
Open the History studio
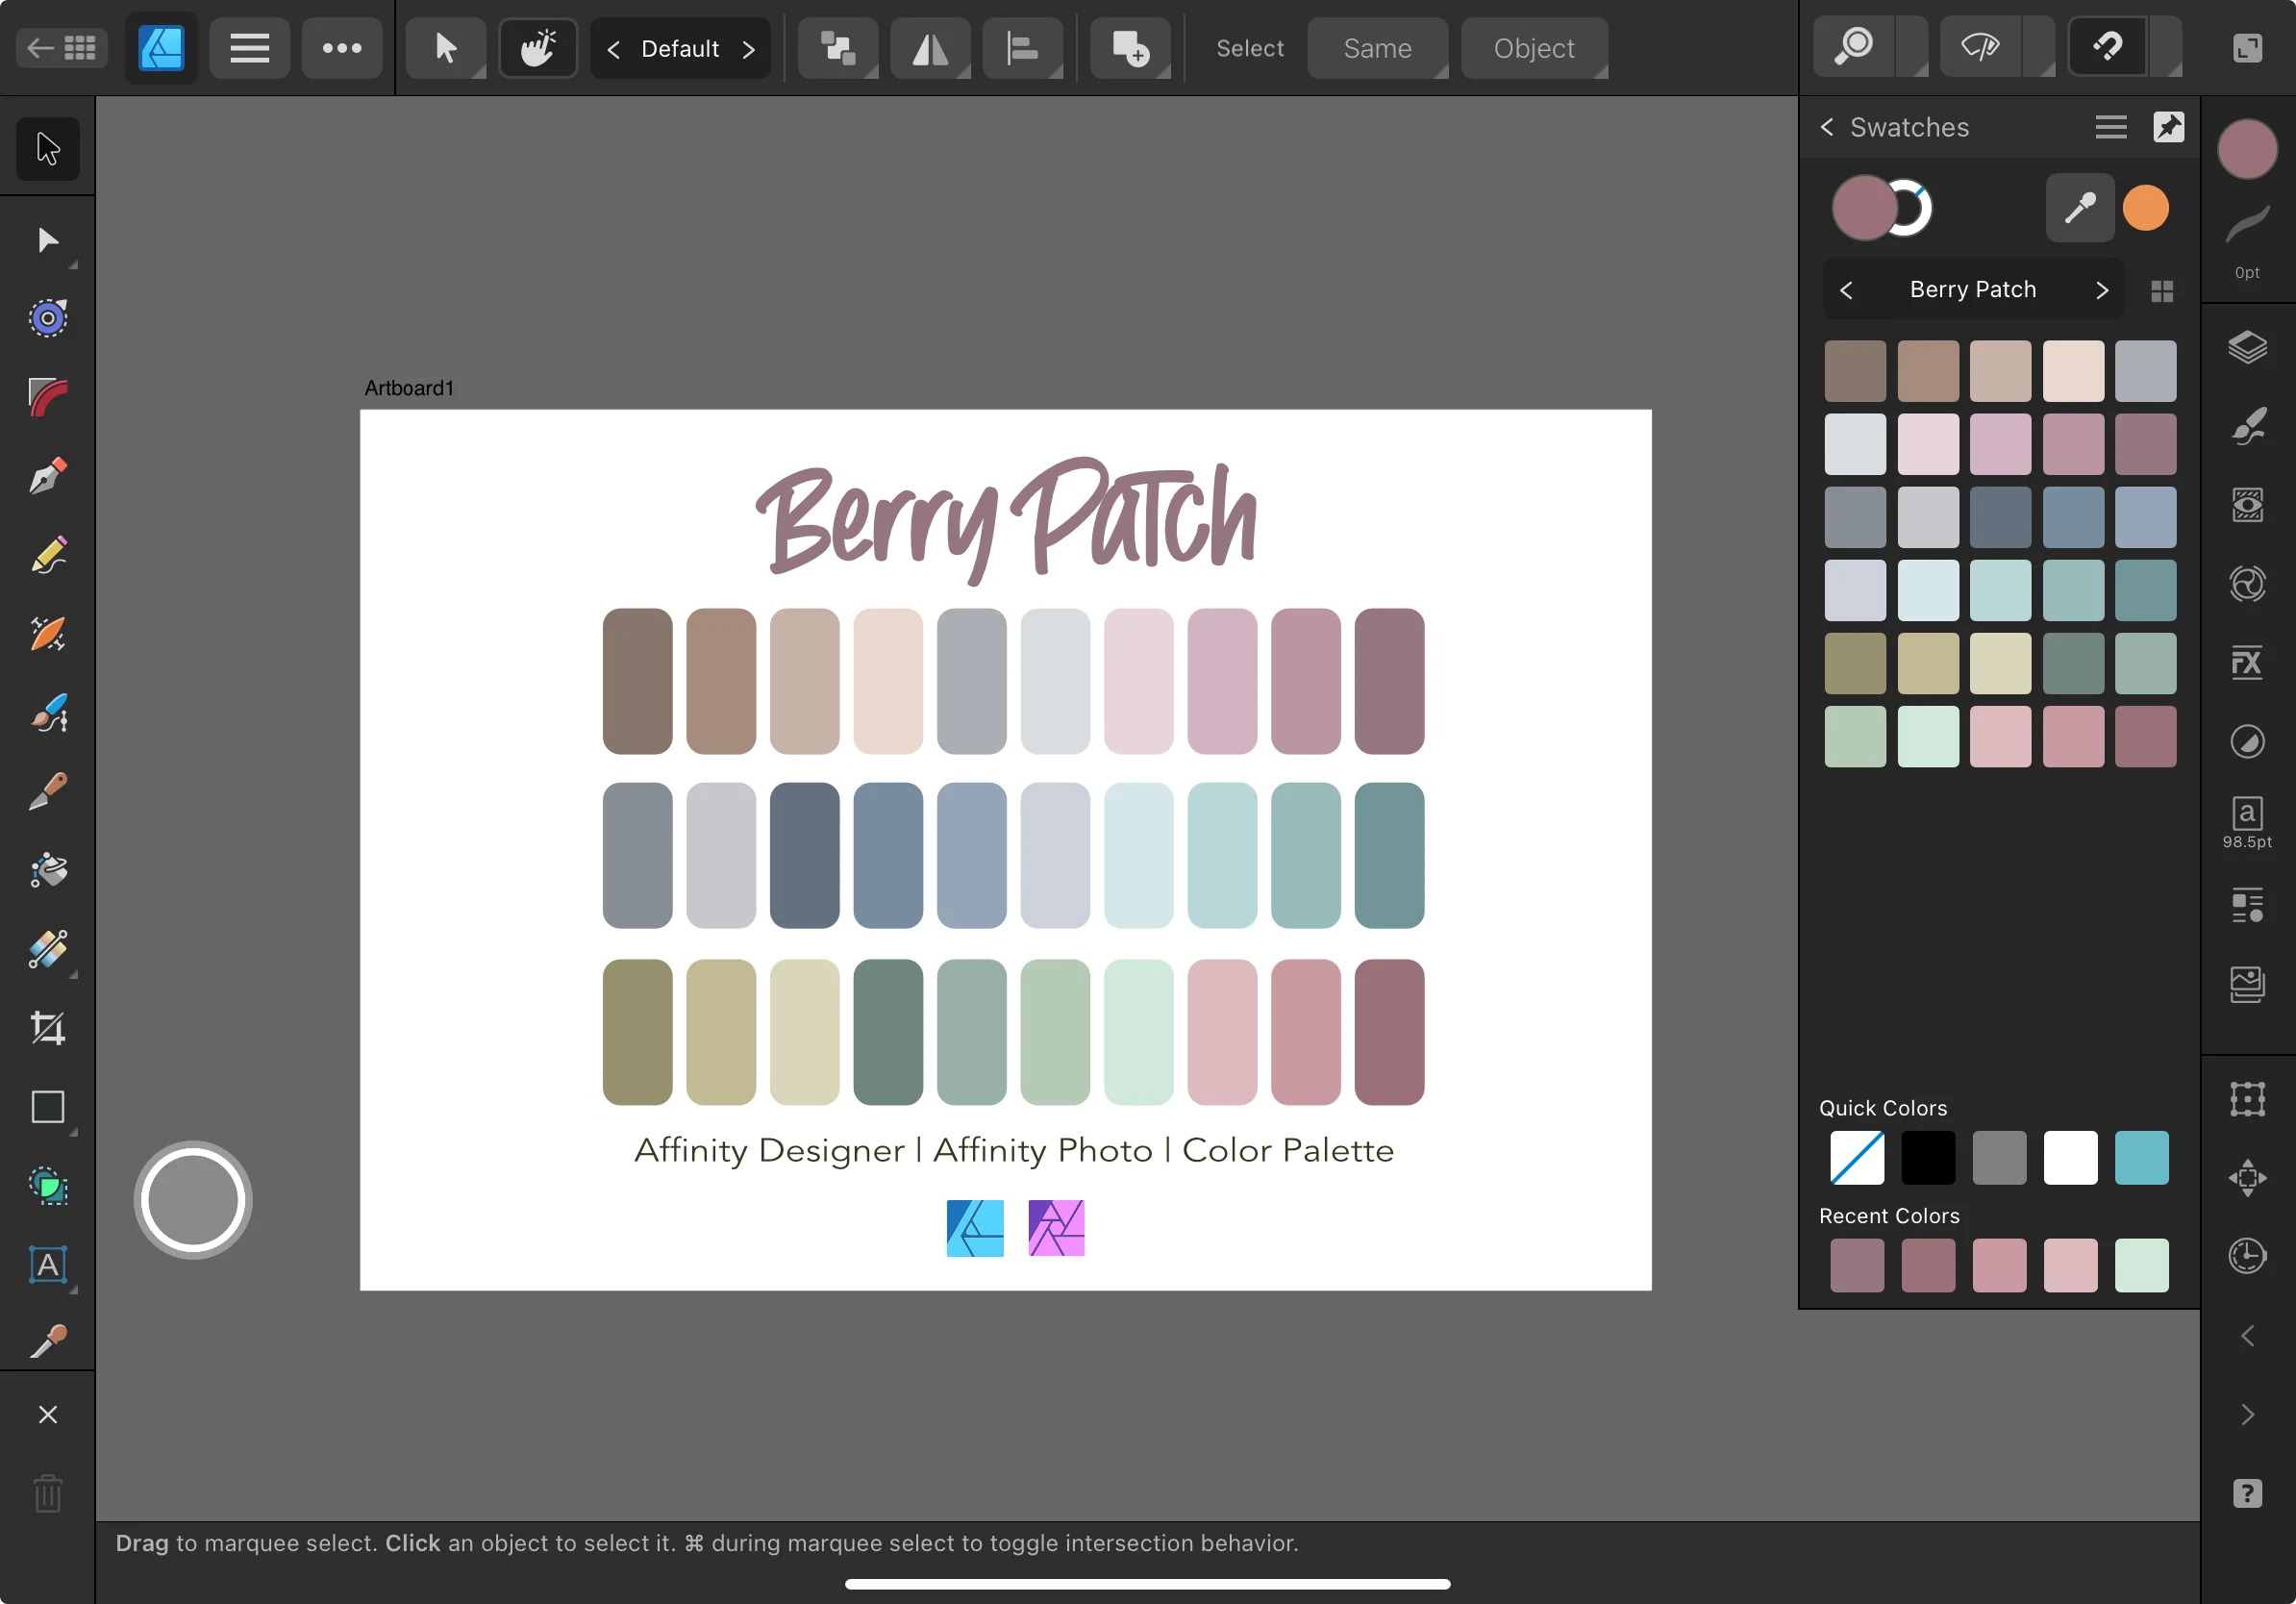(x=2247, y=1255)
